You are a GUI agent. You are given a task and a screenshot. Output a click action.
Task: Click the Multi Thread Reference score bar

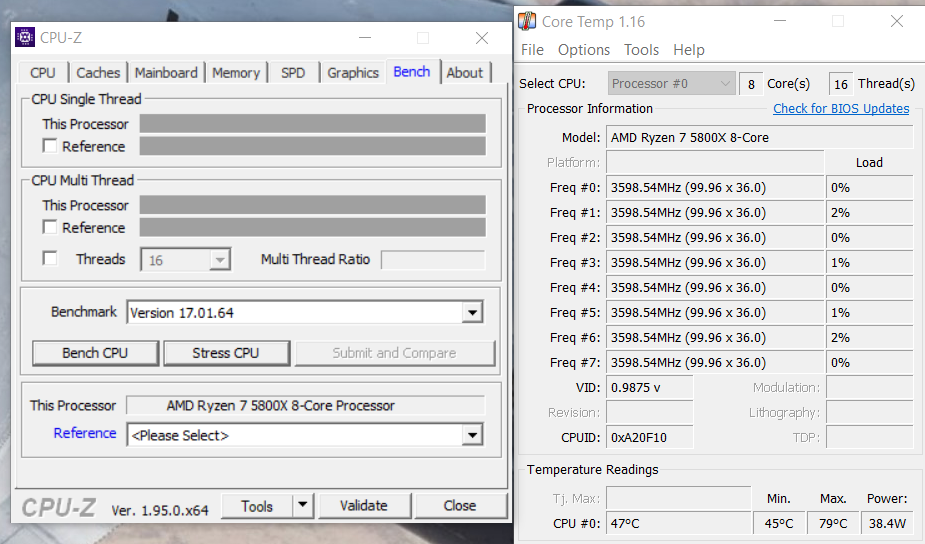point(313,227)
